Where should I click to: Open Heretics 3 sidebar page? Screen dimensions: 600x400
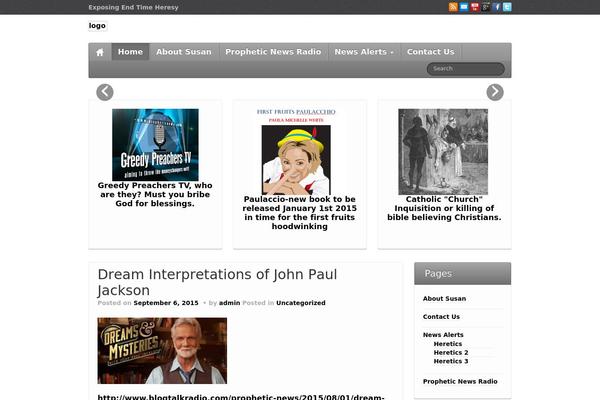[451, 361]
